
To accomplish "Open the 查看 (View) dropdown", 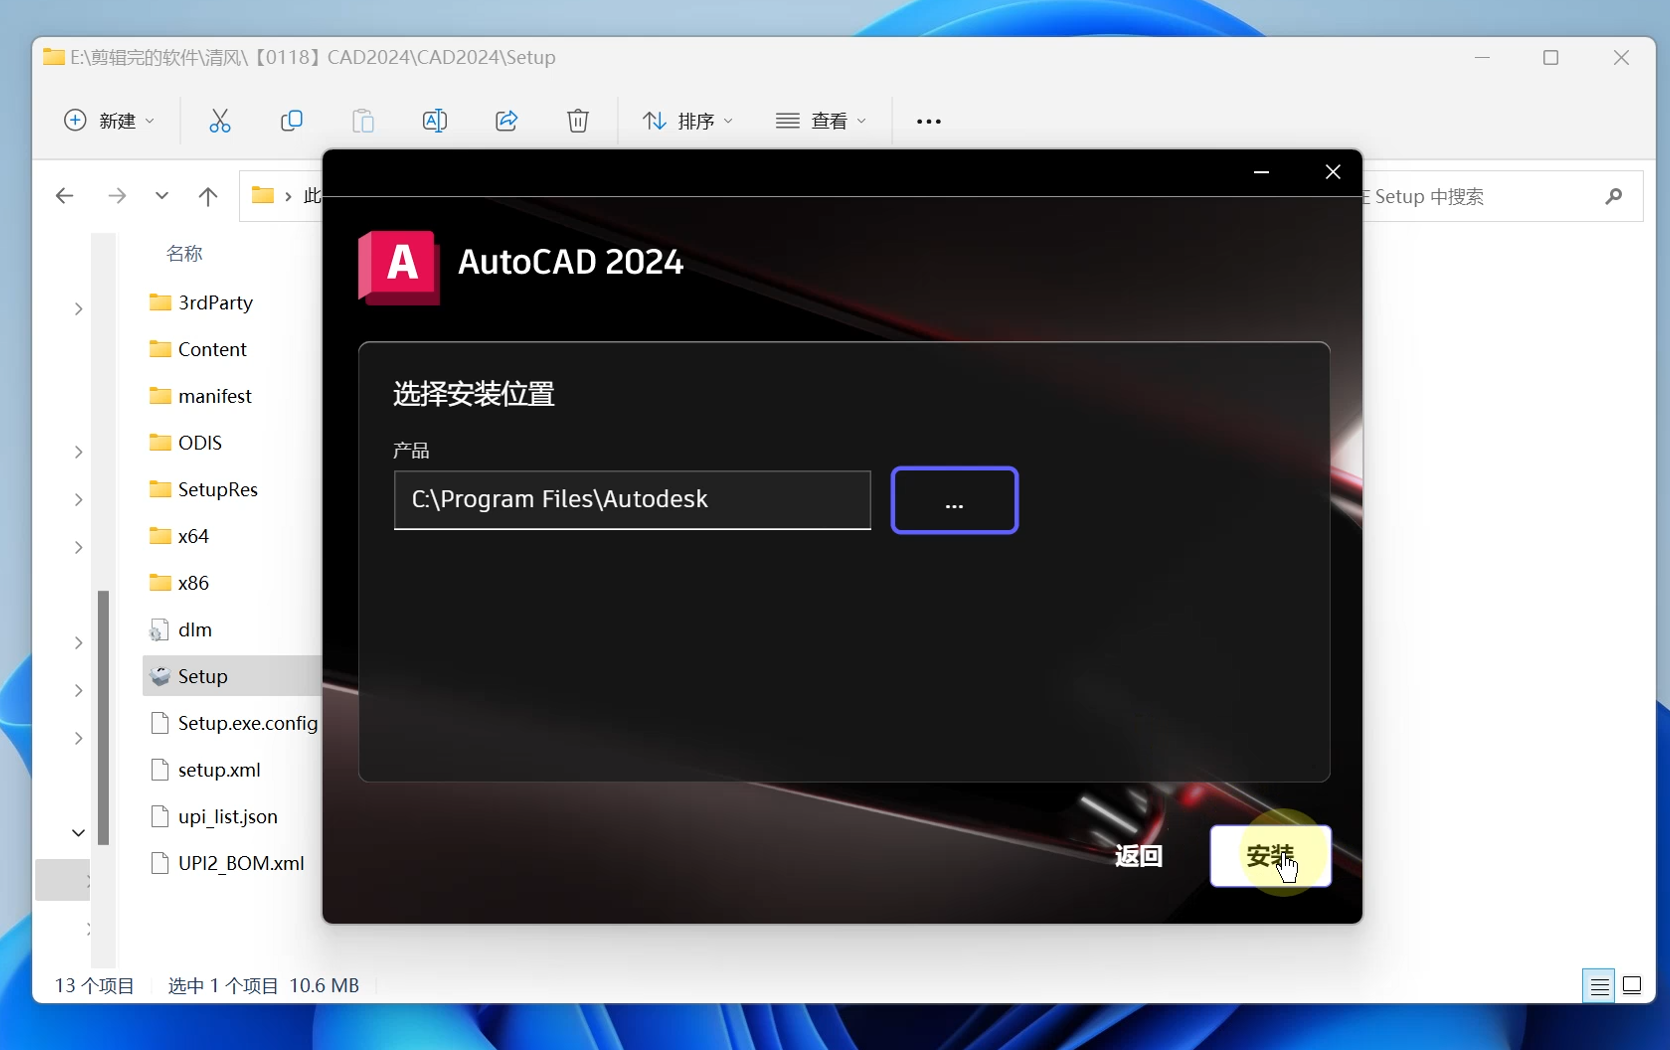I will 821,121.
